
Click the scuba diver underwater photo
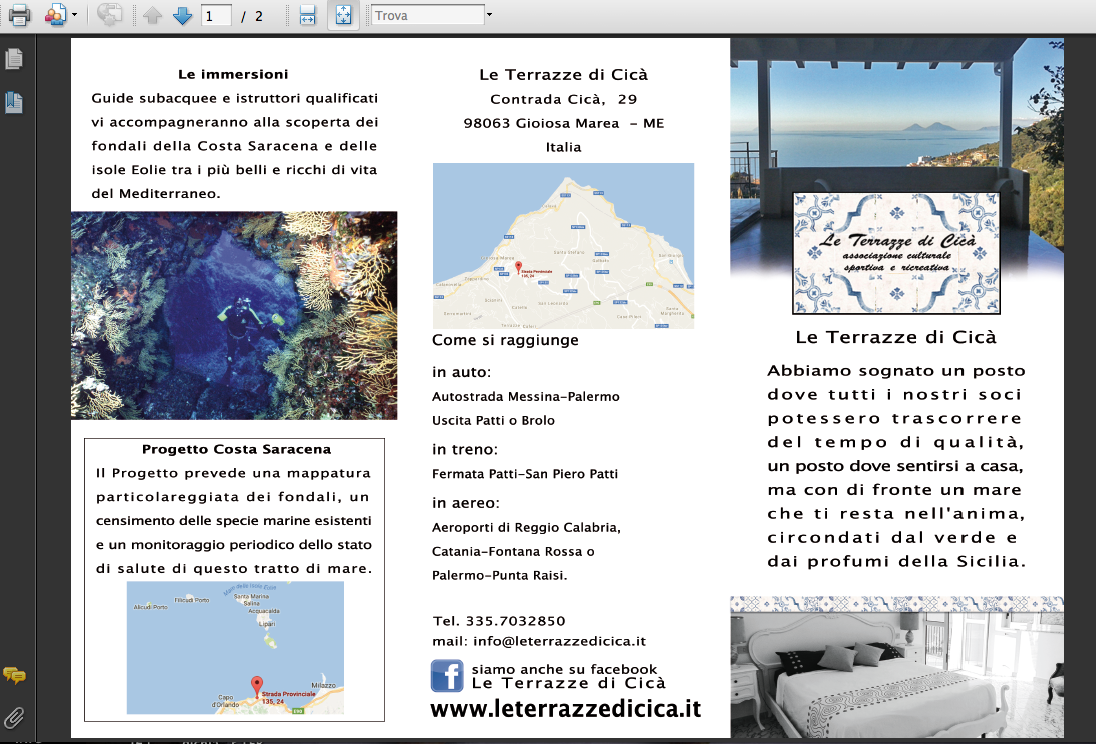pos(234,315)
